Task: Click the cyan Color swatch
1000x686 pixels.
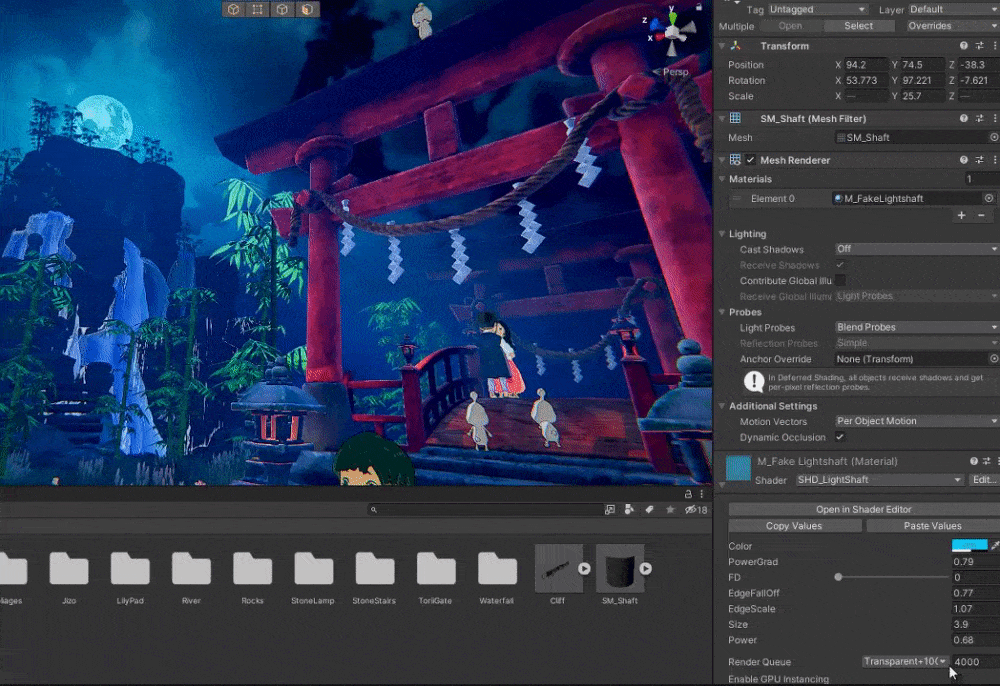Action: 968,546
